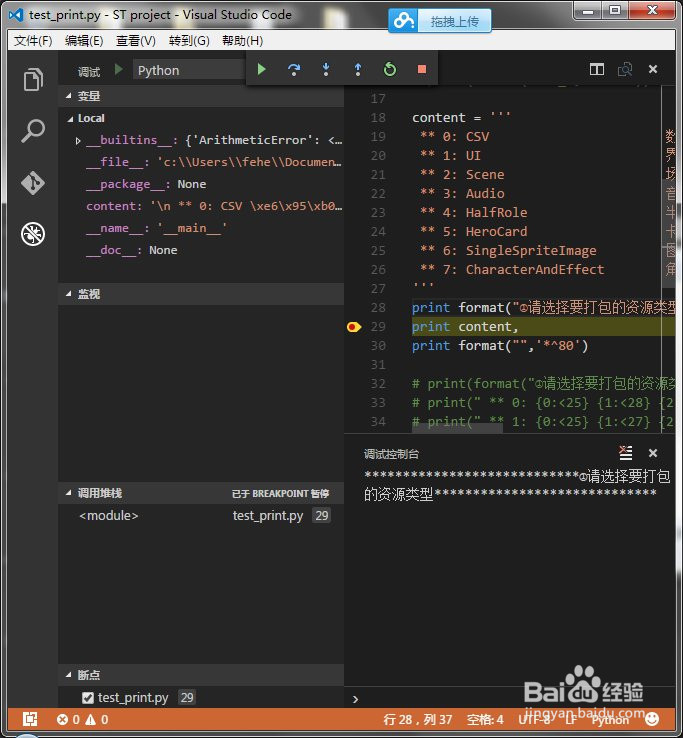
Task: Clear the debug console output
Action: tap(626, 453)
